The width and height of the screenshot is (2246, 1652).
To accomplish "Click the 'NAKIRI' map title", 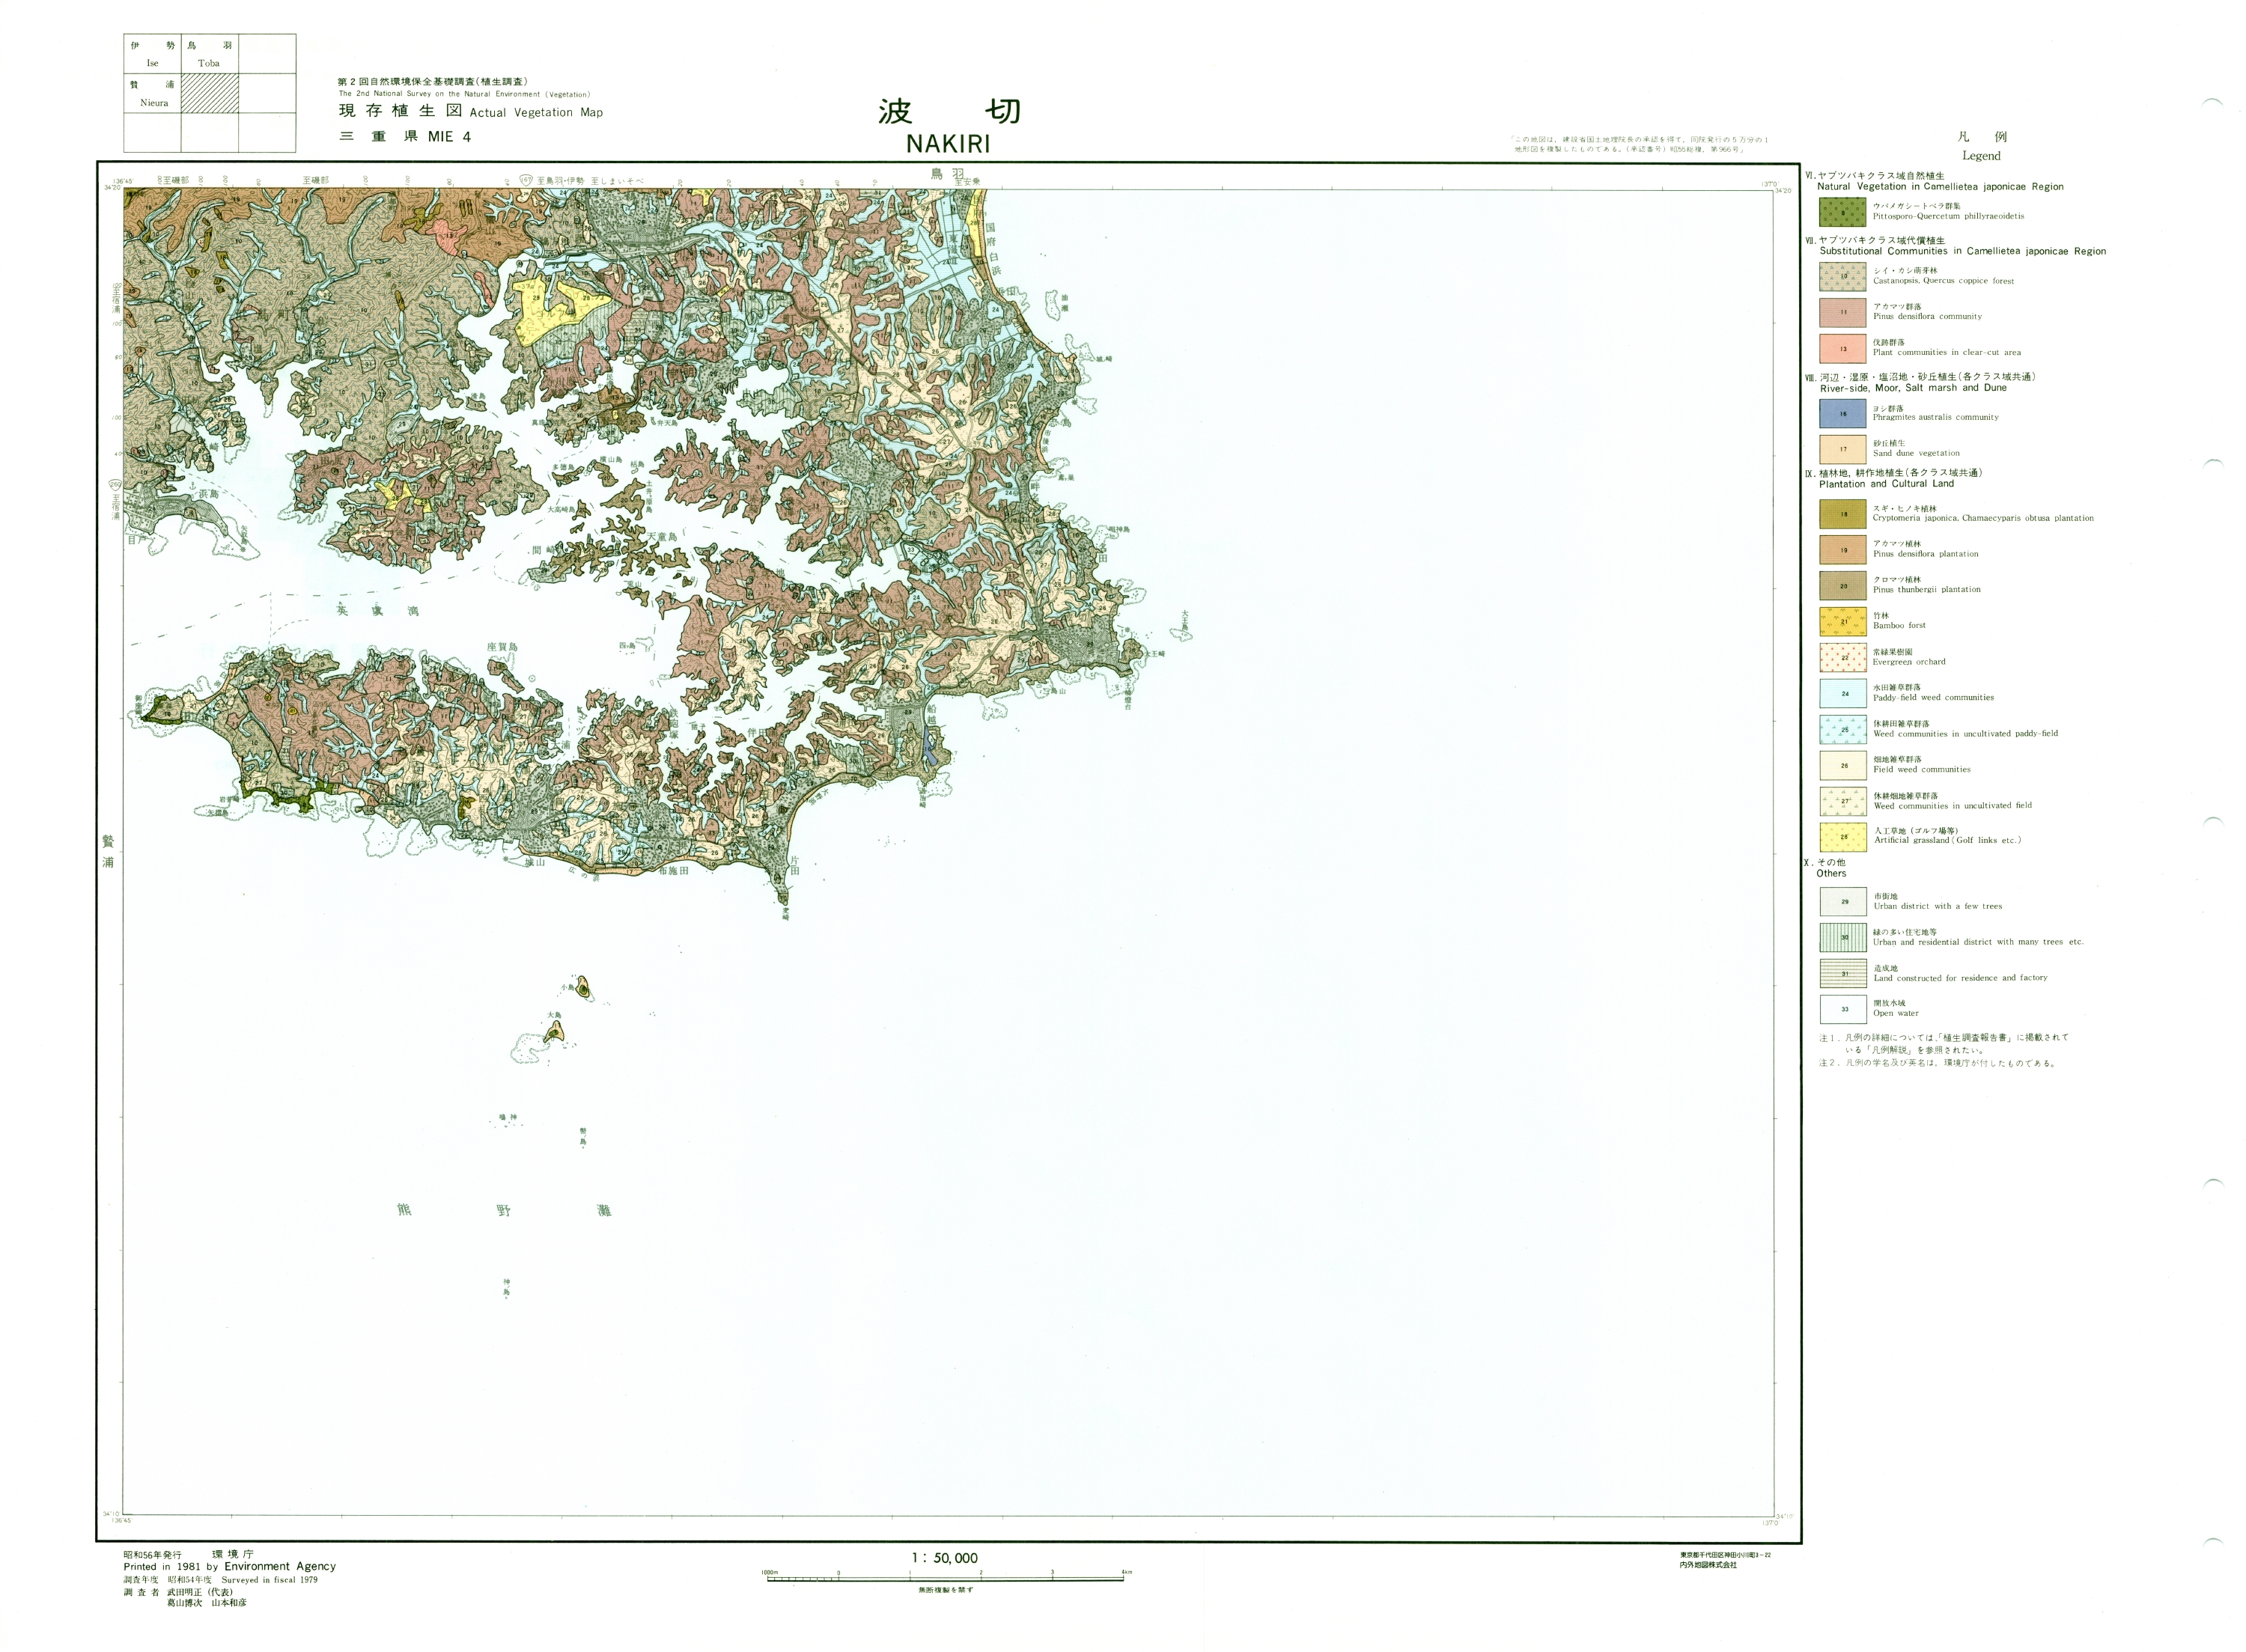I will (x=948, y=144).
